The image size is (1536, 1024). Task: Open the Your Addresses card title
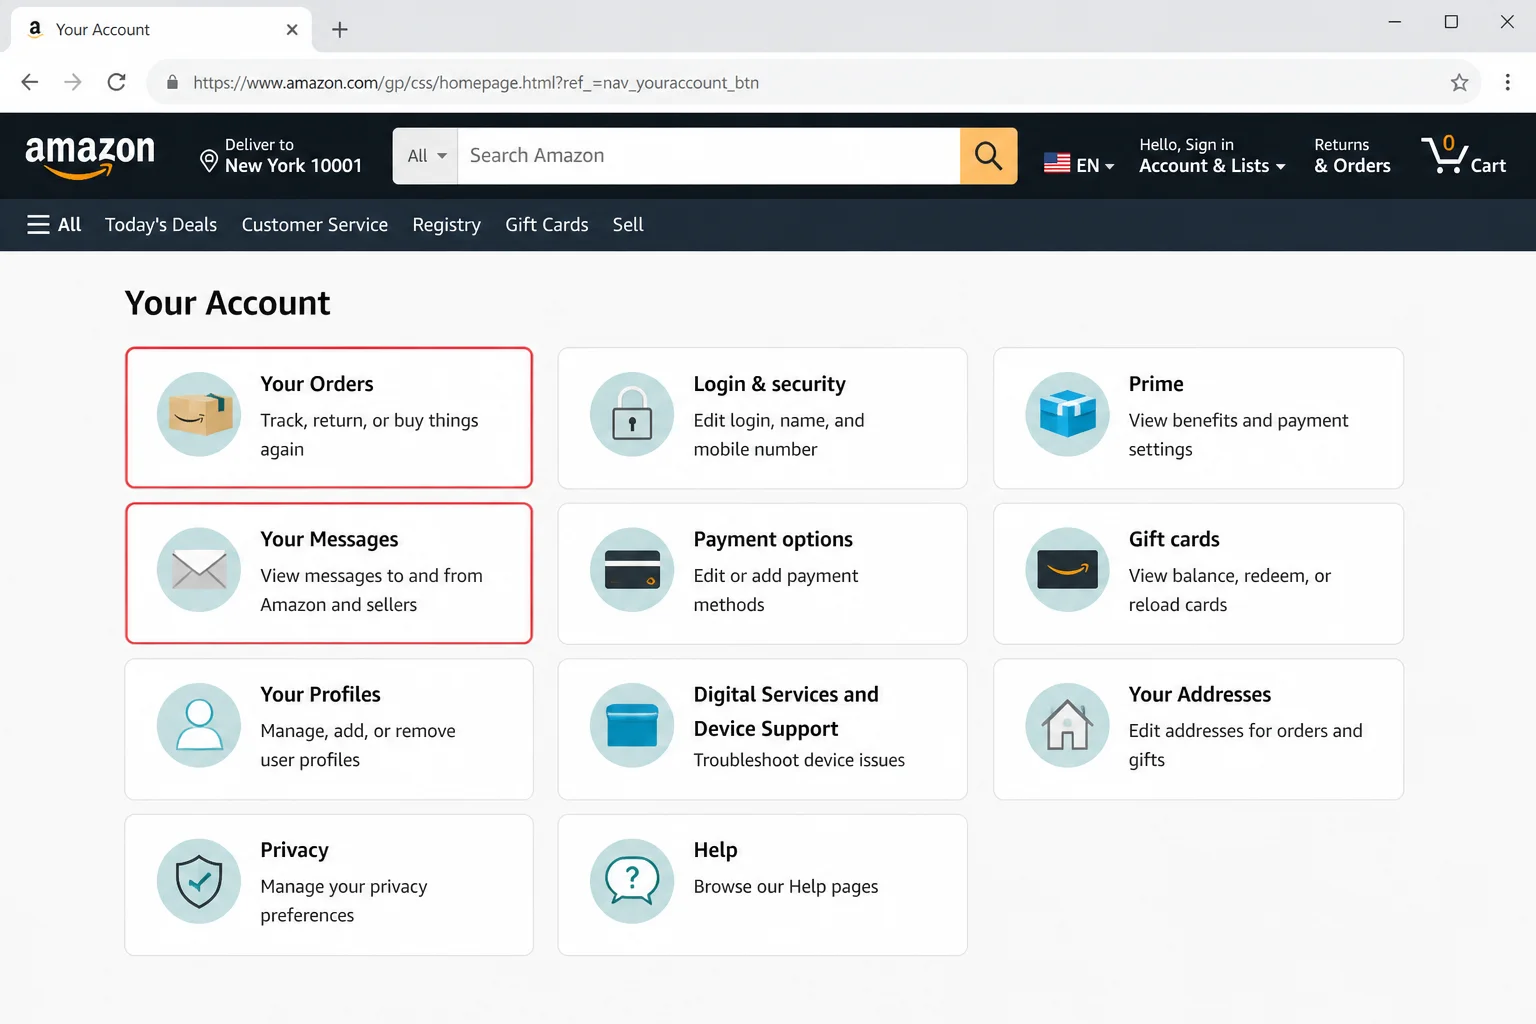[1200, 694]
